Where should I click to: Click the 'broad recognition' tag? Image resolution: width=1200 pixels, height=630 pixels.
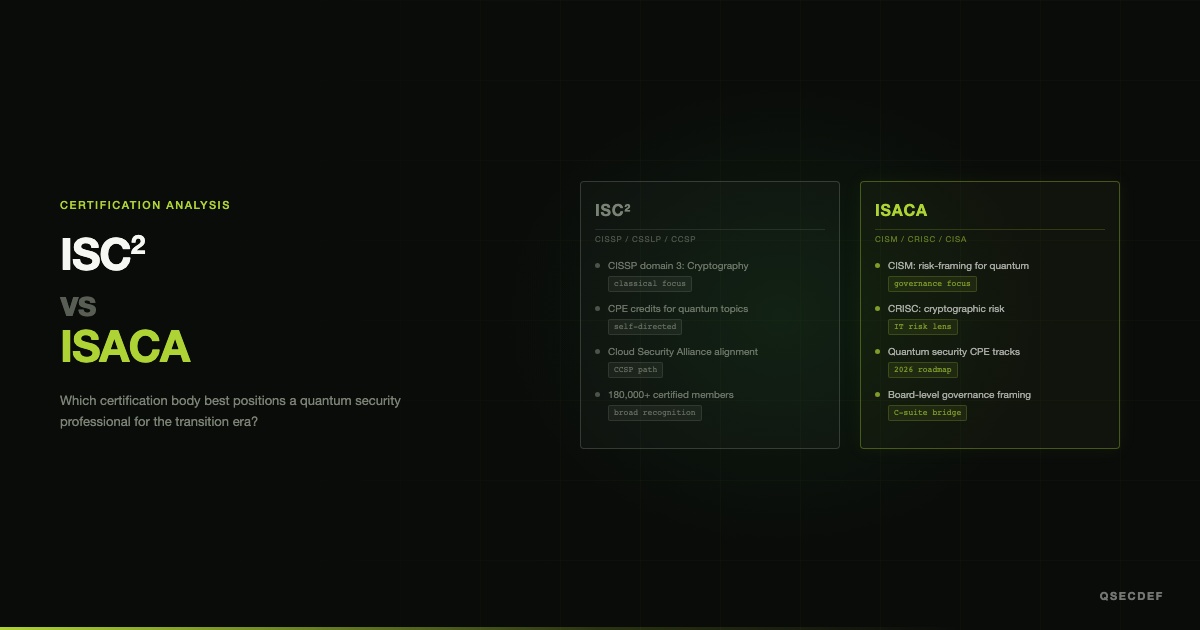click(x=655, y=413)
